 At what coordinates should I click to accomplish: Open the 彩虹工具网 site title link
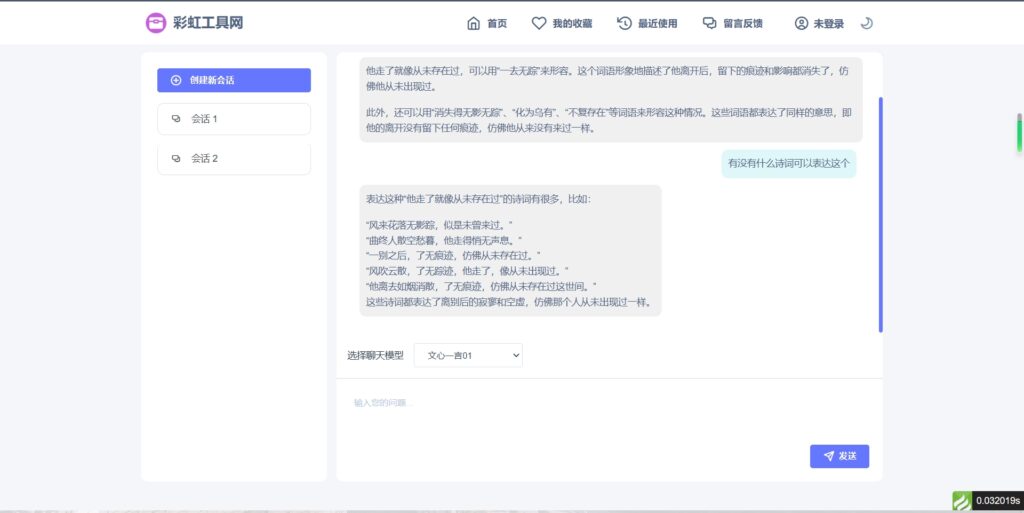pyautogui.click(x=208, y=23)
